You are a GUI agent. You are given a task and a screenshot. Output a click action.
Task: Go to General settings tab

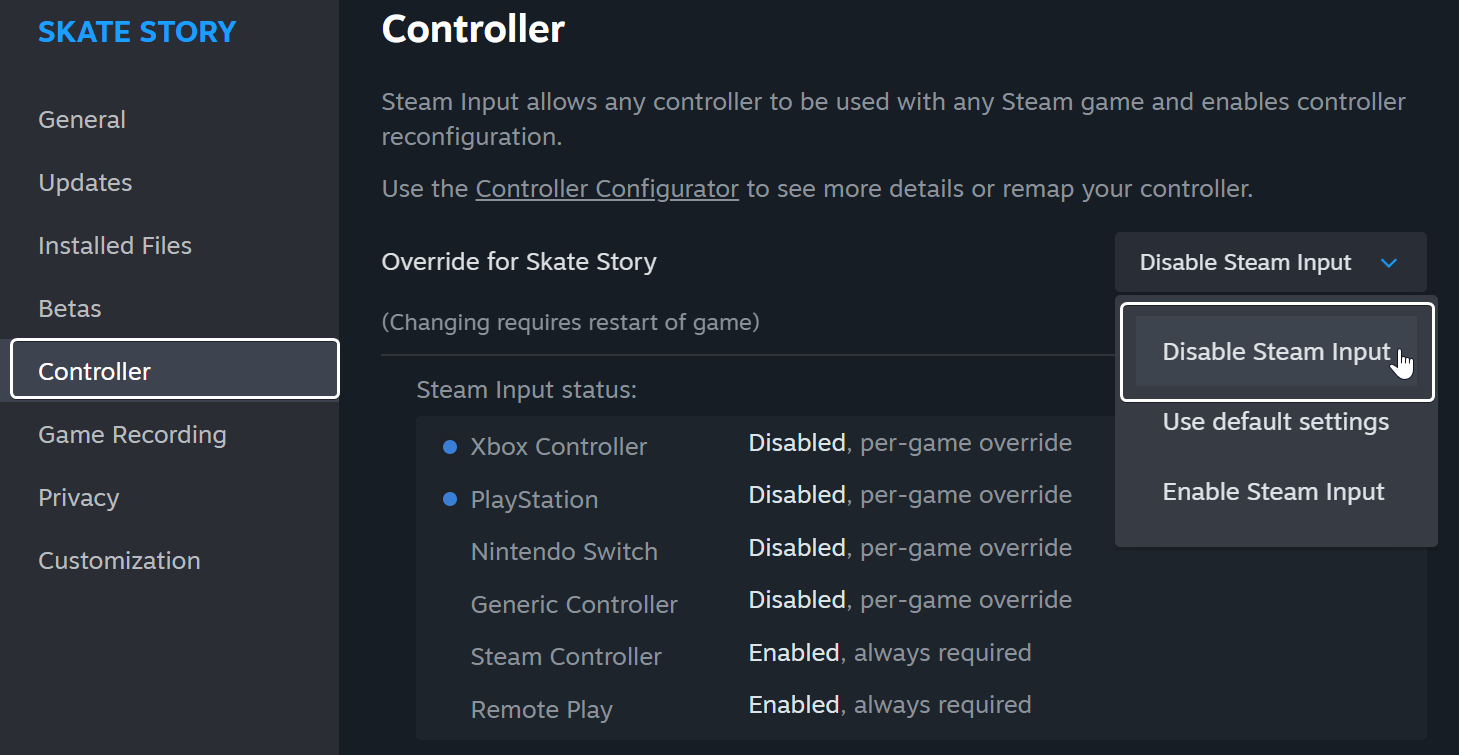coord(82,120)
